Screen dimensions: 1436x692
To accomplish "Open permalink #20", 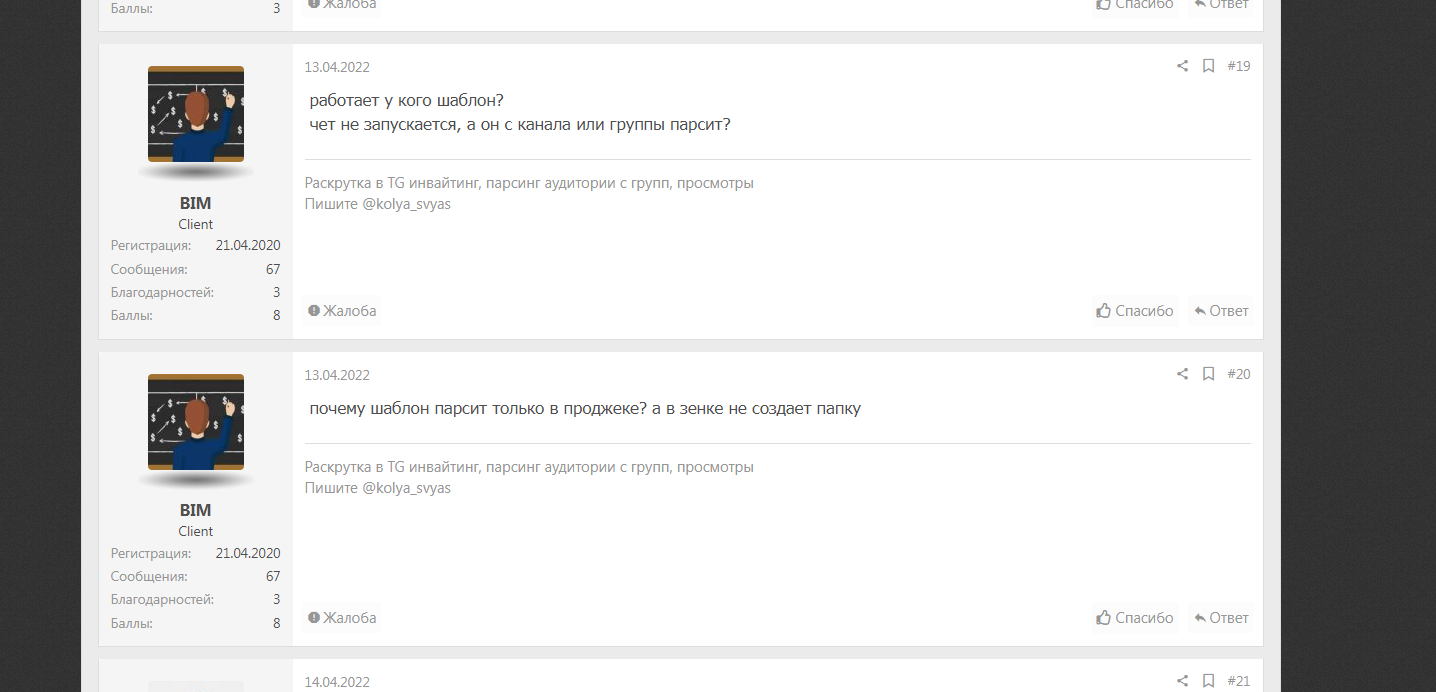I will (1239, 374).
